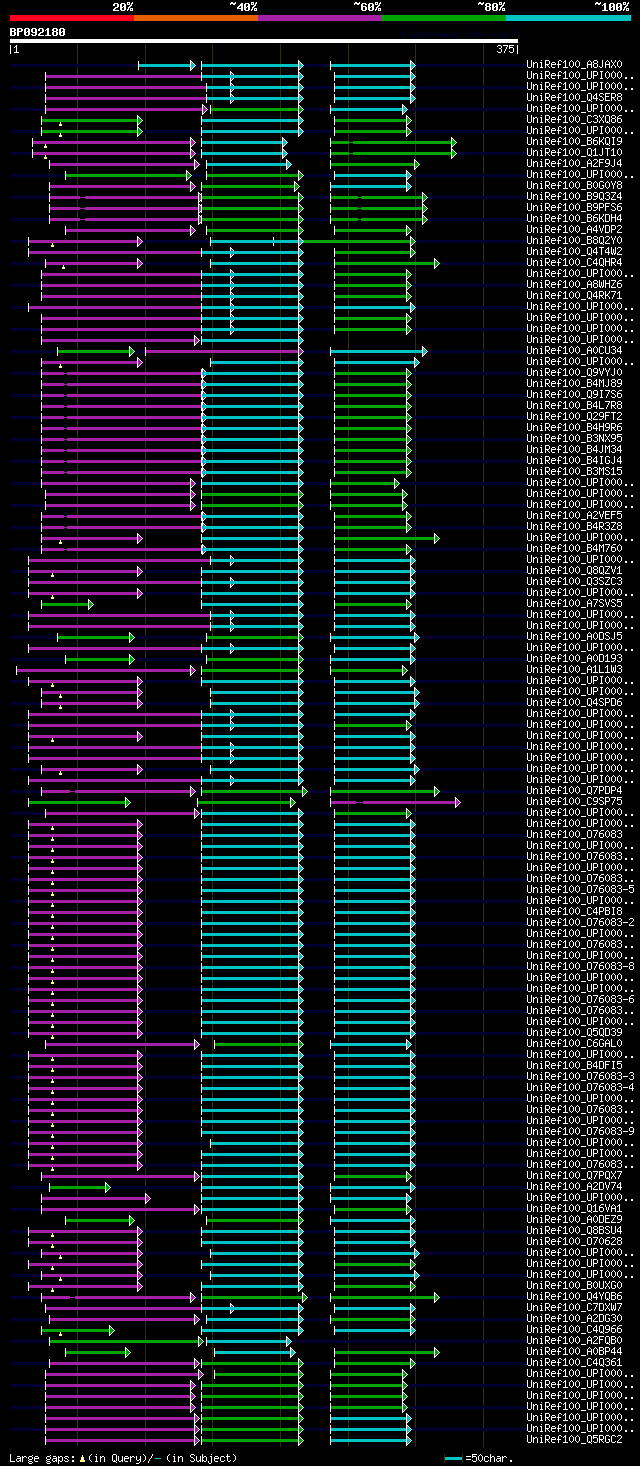Image resolution: width=640 pixels, height=1466 pixels.
Task: Select hit label UniRef100_B6KDH4
Action: coord(575,219)
